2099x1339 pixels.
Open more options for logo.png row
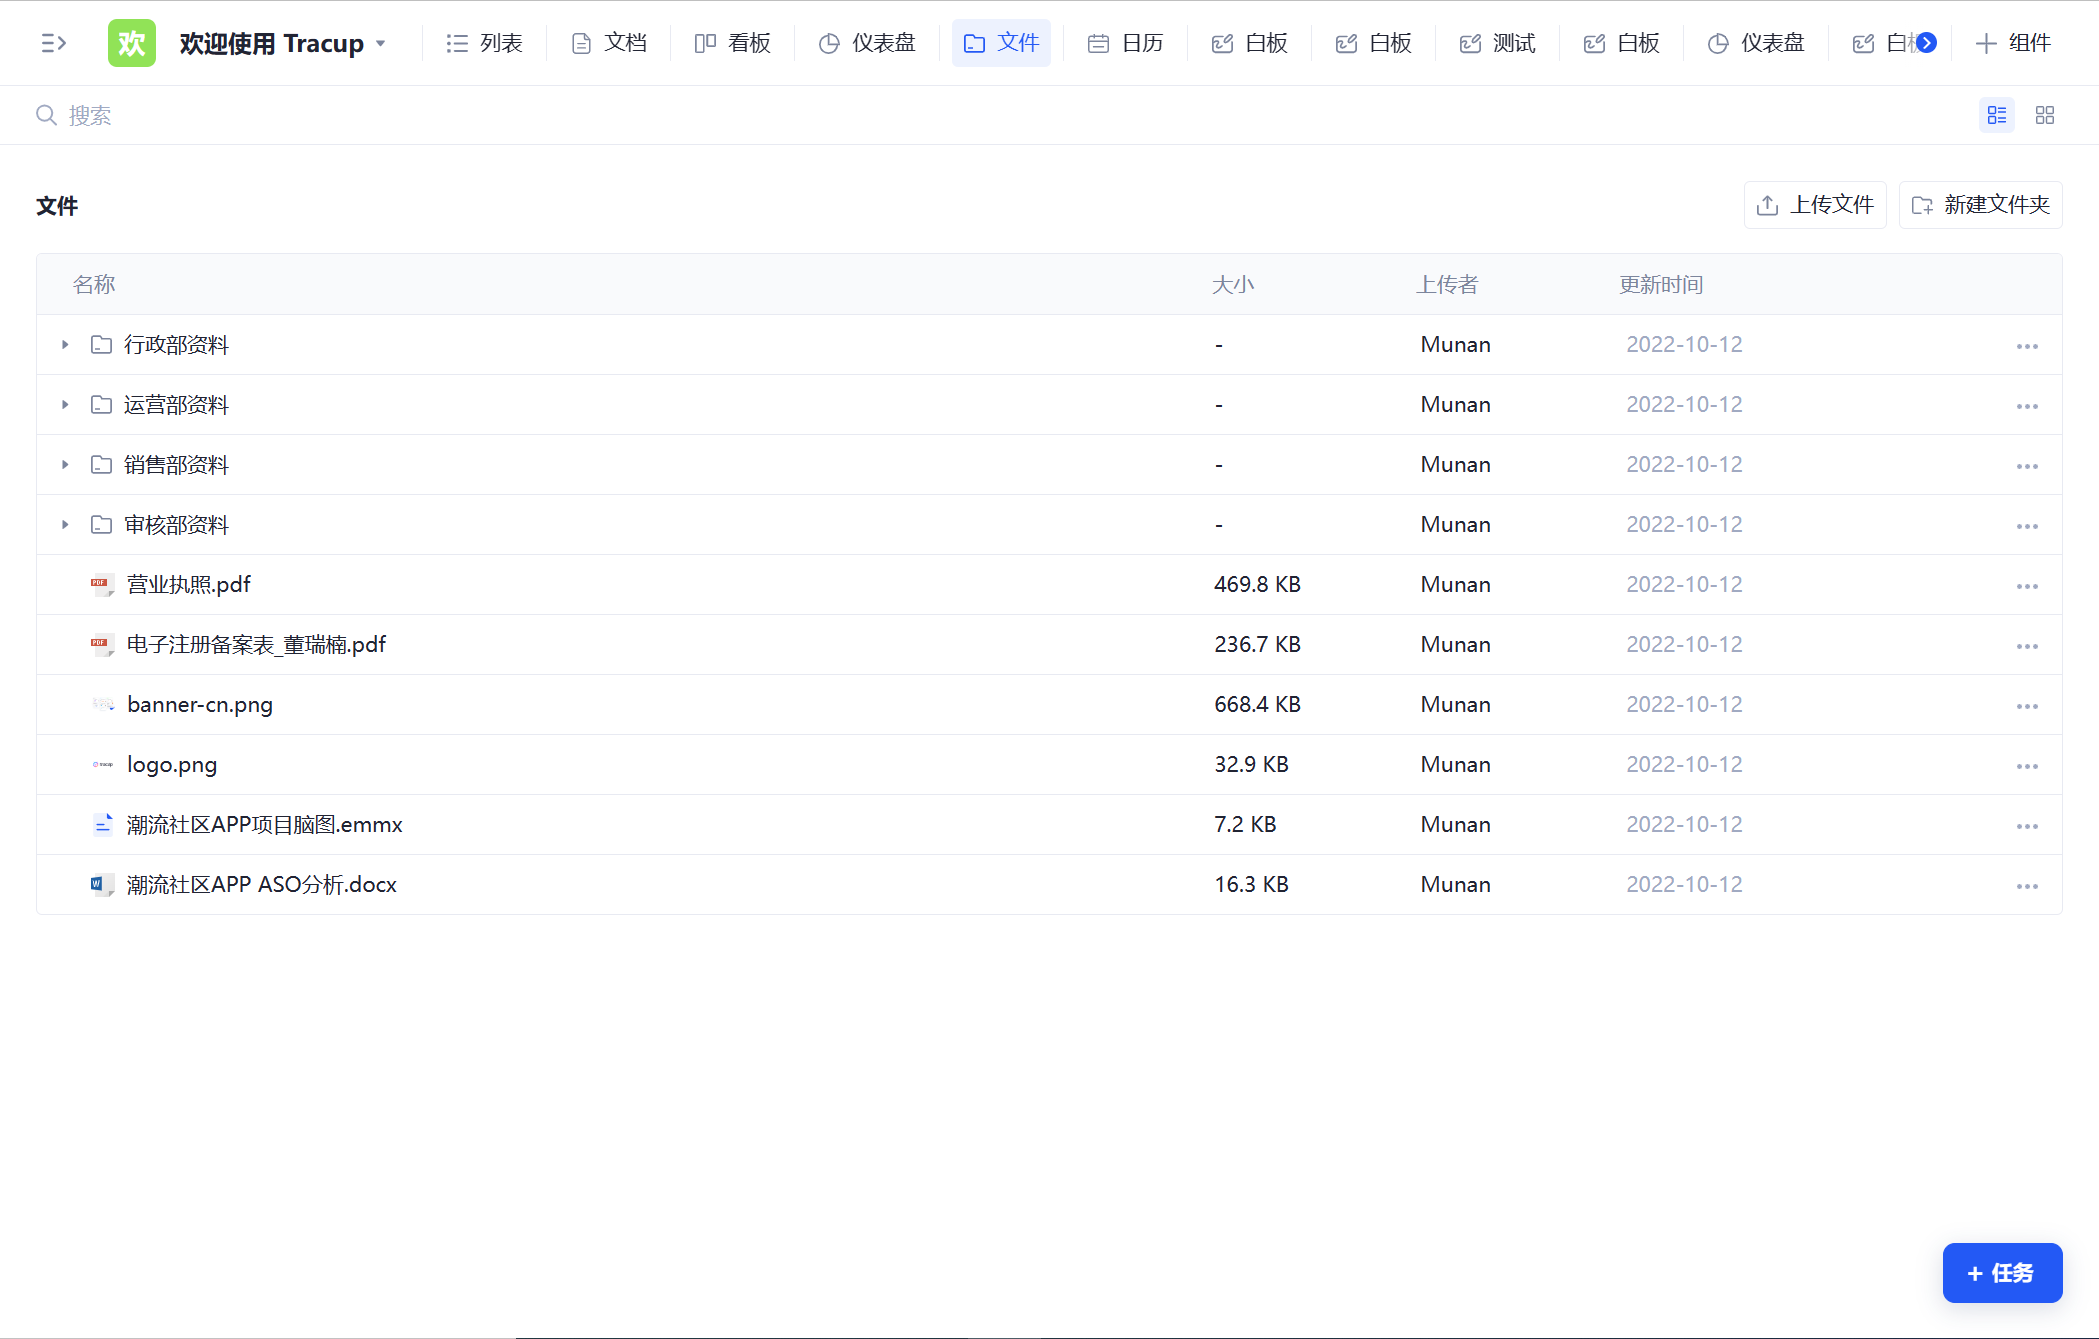[x=2026, y=766]
